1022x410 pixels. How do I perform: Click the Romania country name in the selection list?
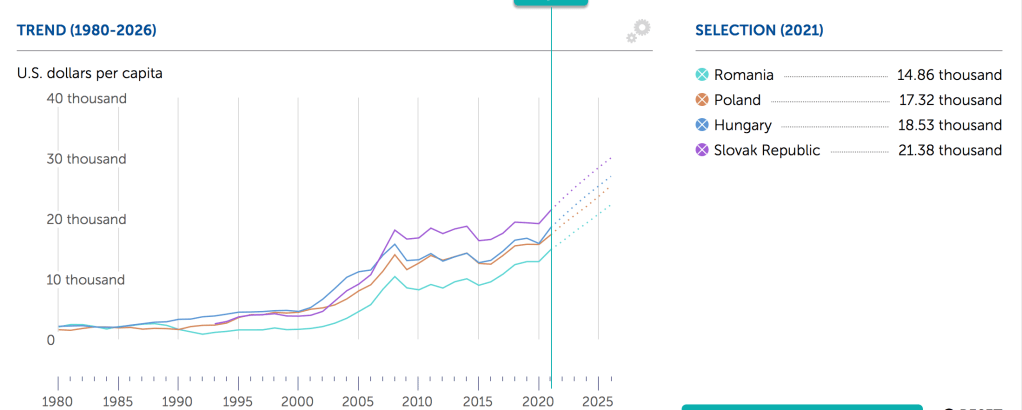(744, 75)
